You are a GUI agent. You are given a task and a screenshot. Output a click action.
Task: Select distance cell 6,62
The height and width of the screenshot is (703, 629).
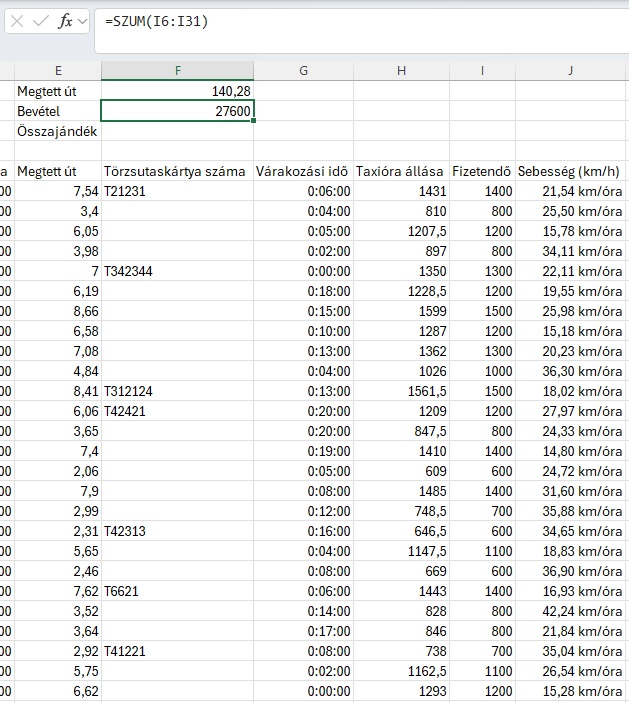[58, 691]
